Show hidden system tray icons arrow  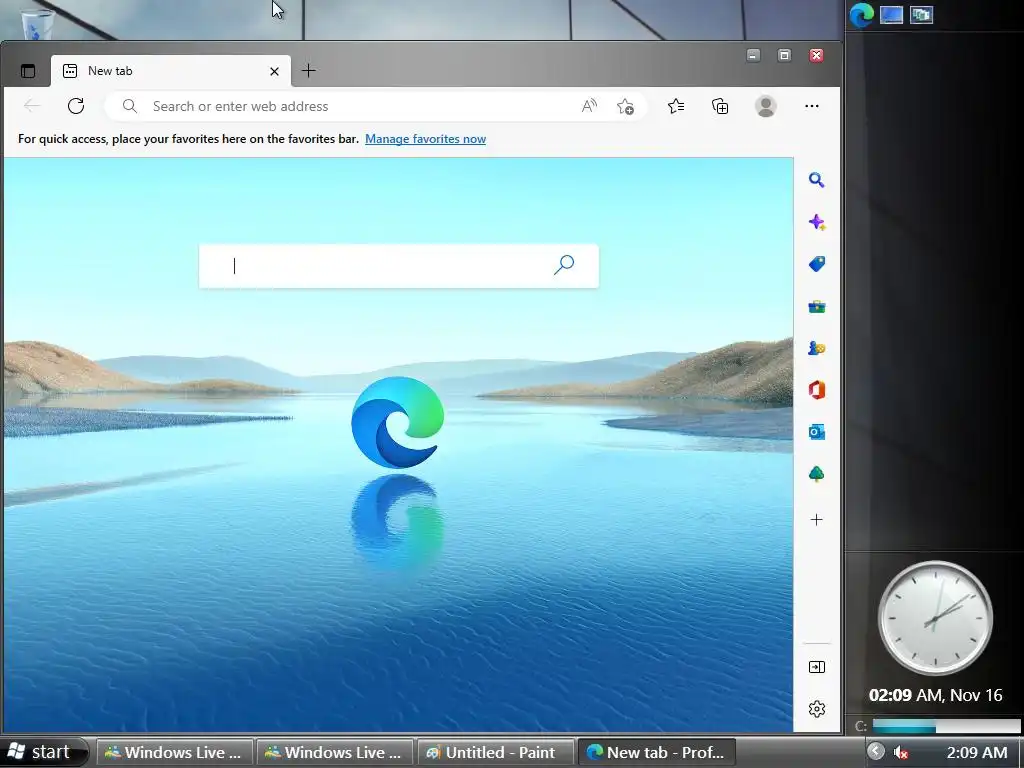tap(876, 751)
